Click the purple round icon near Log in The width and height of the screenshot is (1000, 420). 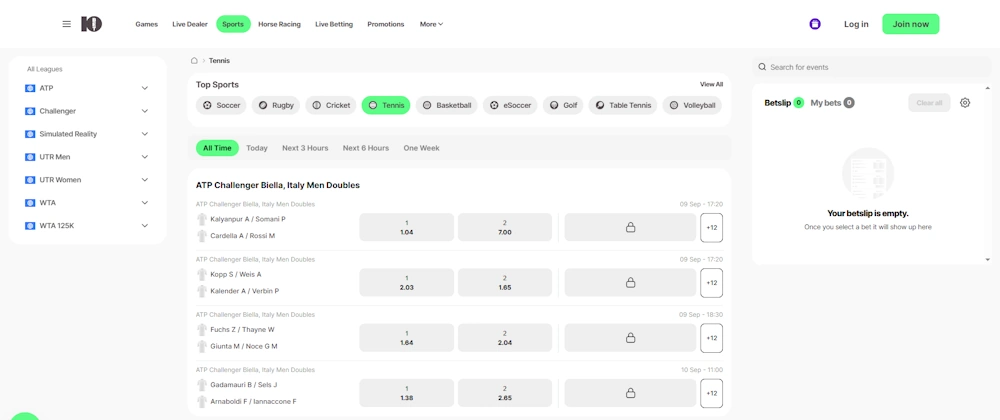click(814, 24)
